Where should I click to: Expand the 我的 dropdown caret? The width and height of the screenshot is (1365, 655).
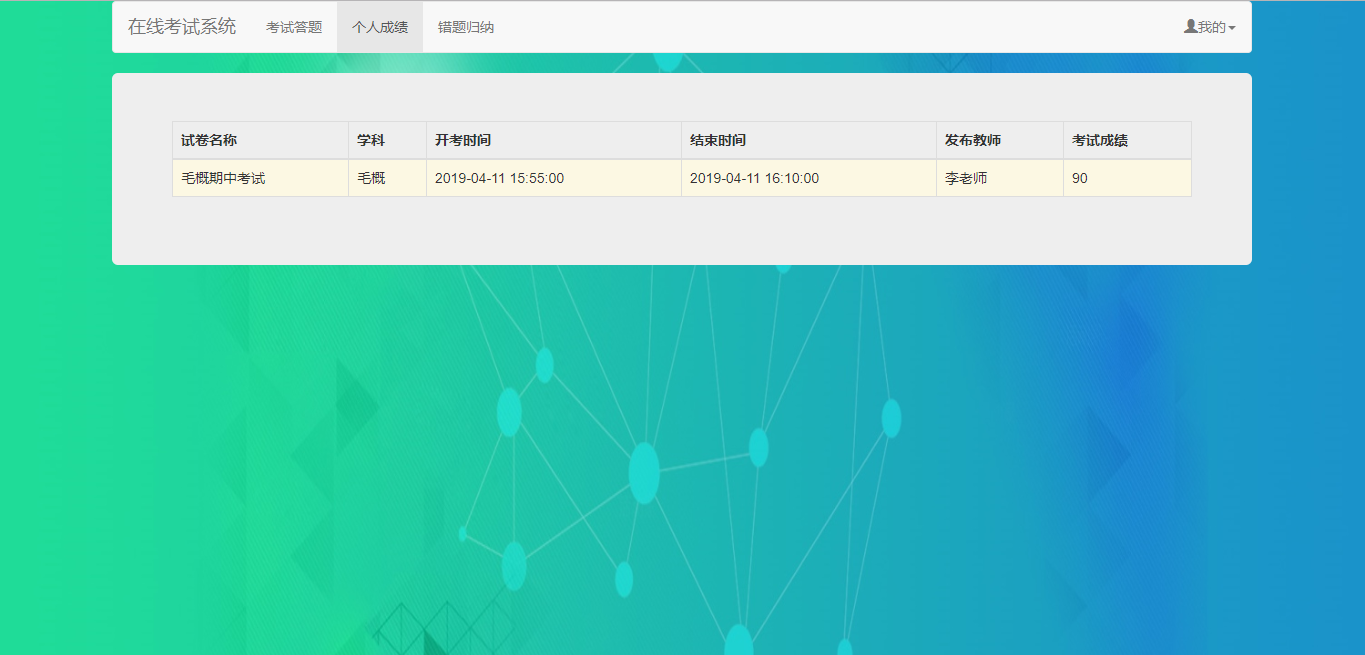(1232, 28)
